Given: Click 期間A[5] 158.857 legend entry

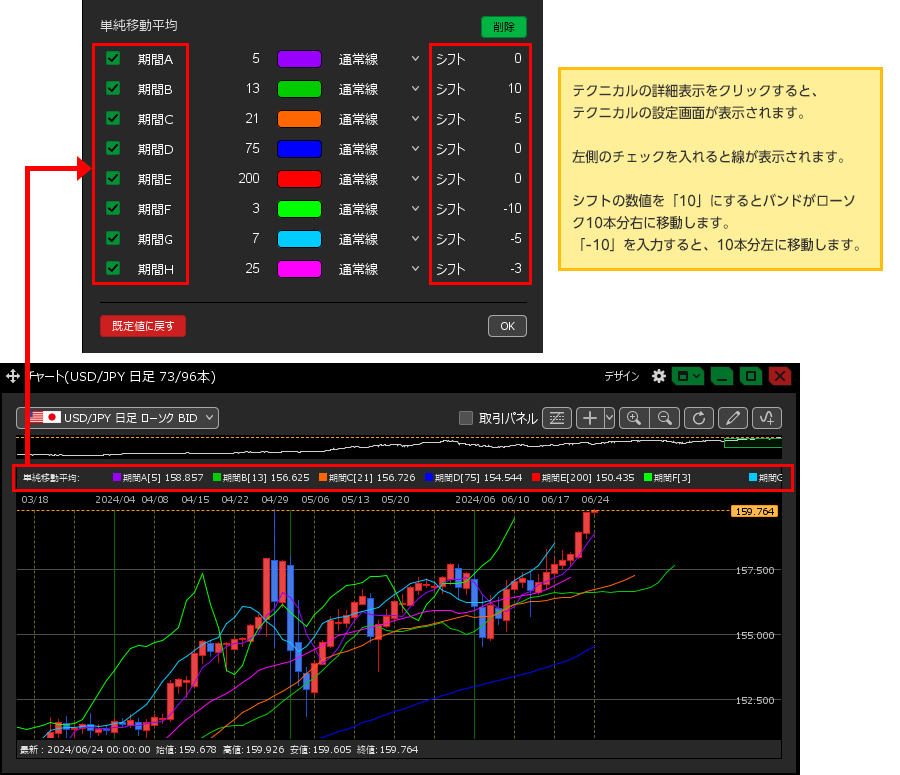Looking at the screenshot, I should [158, 478].
